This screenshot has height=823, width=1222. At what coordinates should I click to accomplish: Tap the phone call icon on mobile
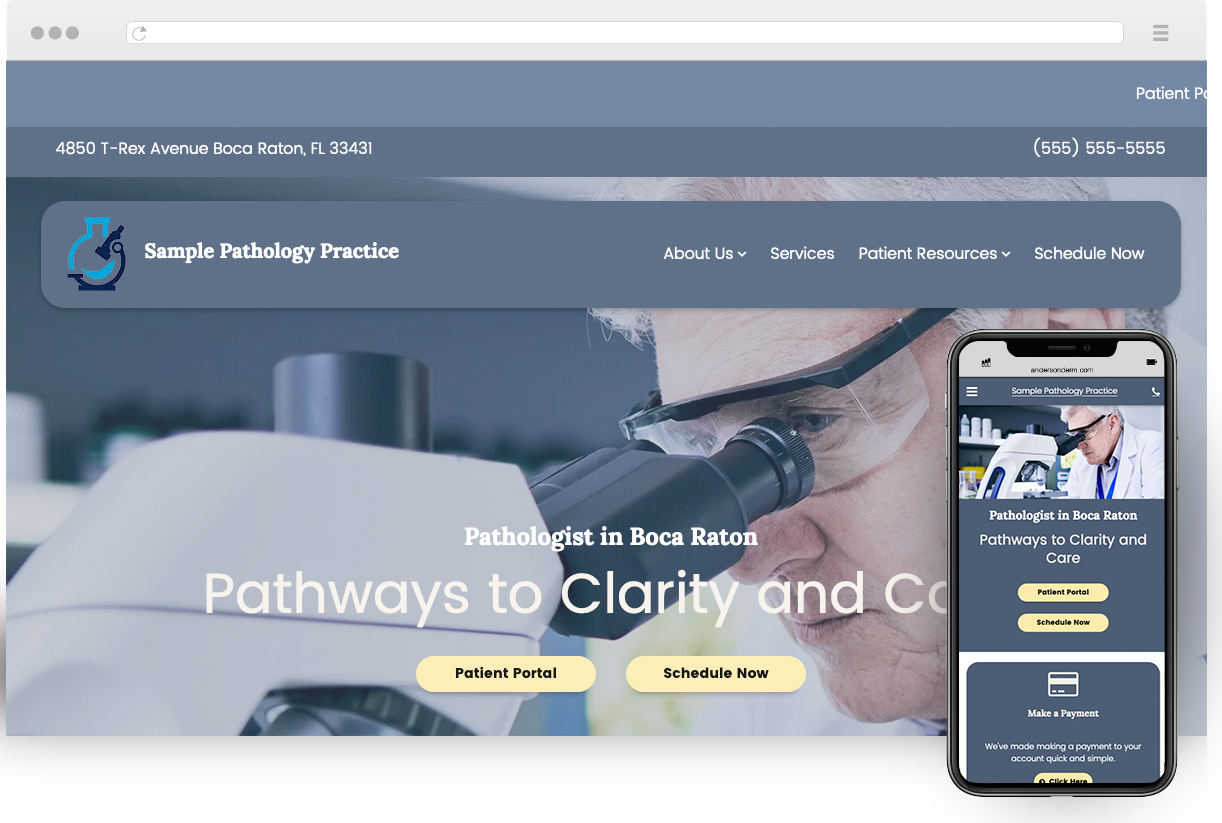[x=1156, y=392]
